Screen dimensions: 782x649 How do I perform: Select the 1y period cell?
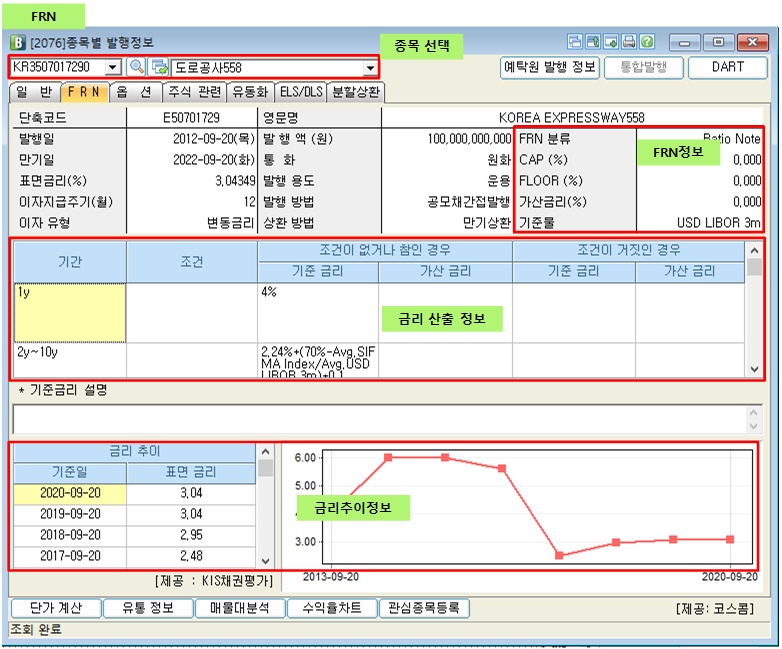coord(70,313)
